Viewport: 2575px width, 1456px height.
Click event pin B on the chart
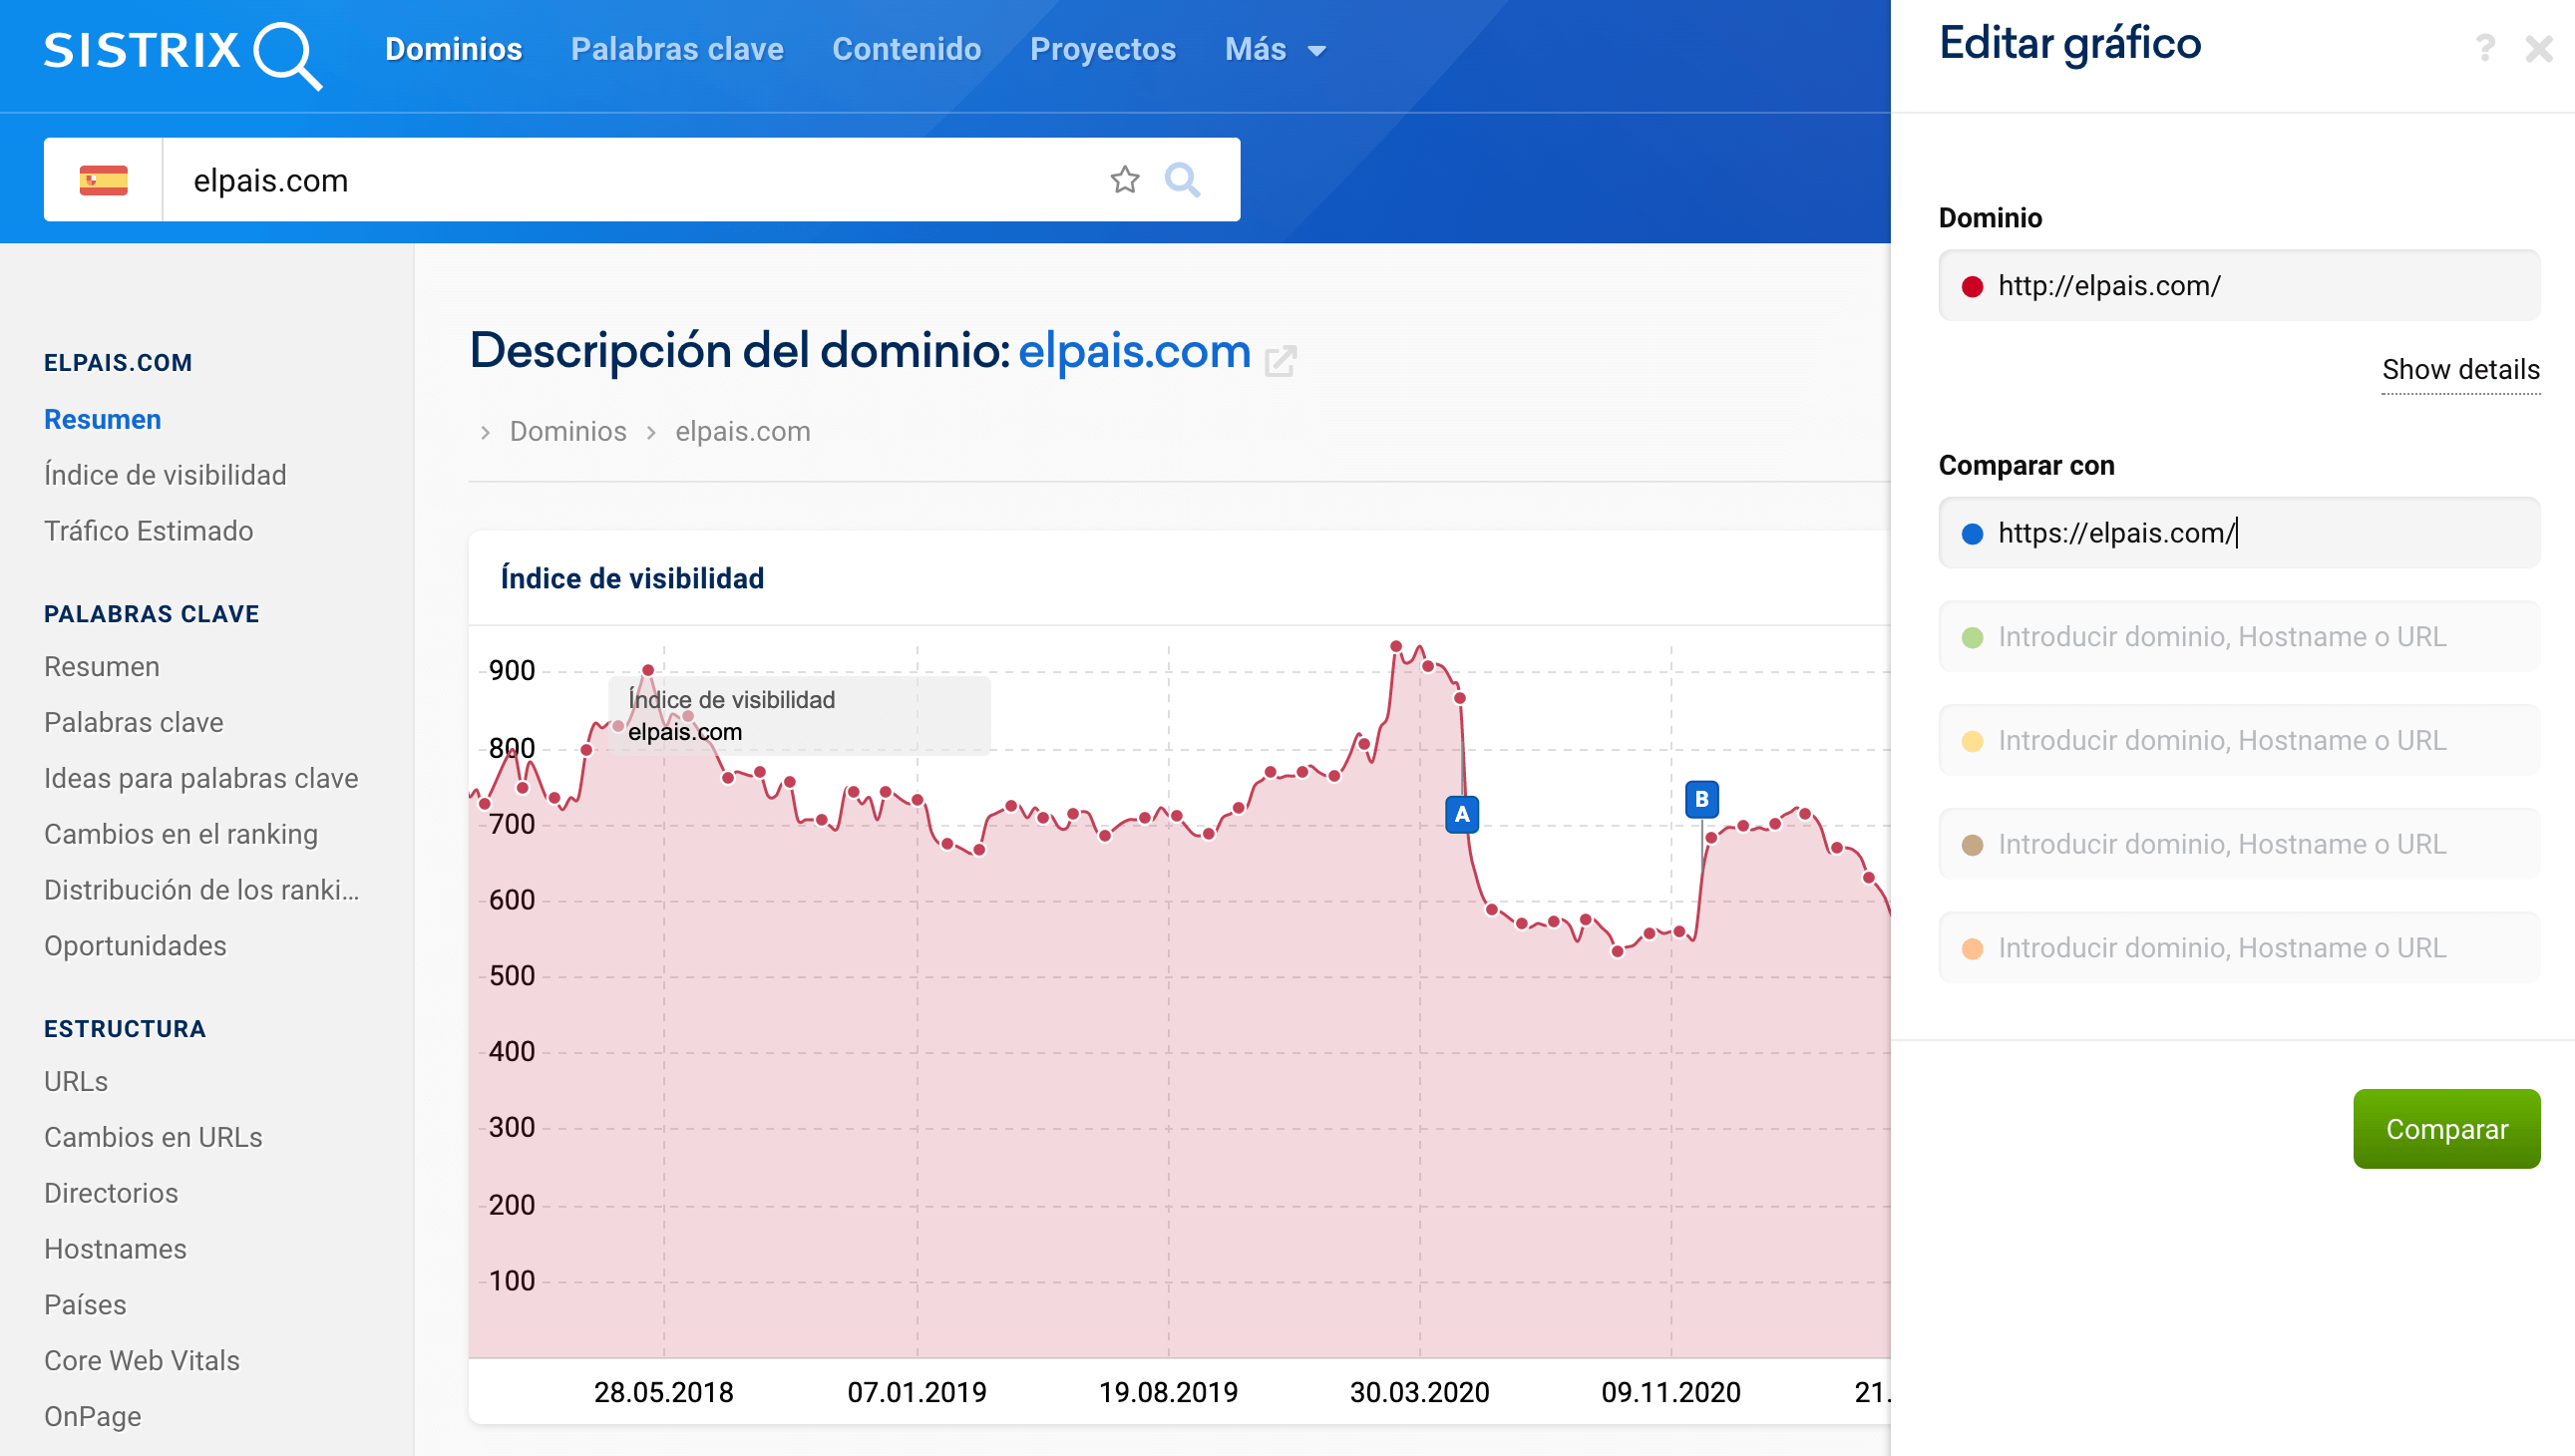tap(1701, 800)
